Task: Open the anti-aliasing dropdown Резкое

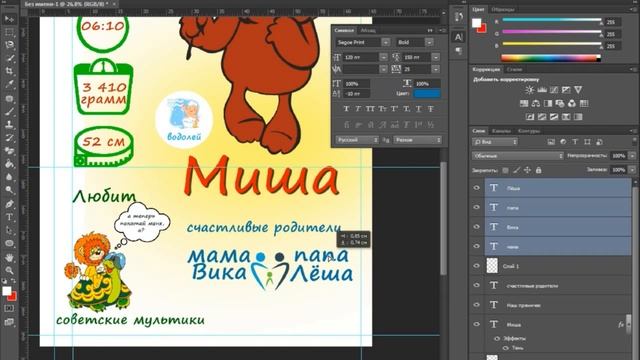Action: click(x=418, y=140)
